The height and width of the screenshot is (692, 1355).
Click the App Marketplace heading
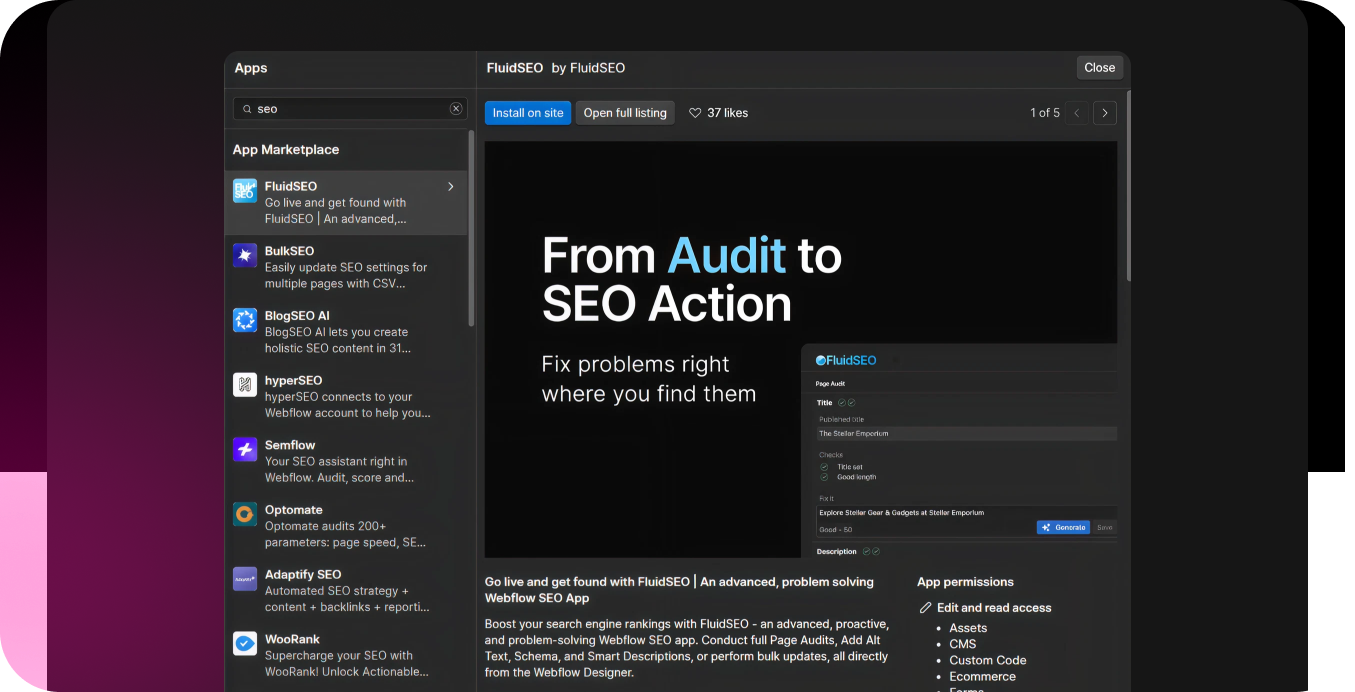(286, 150)
